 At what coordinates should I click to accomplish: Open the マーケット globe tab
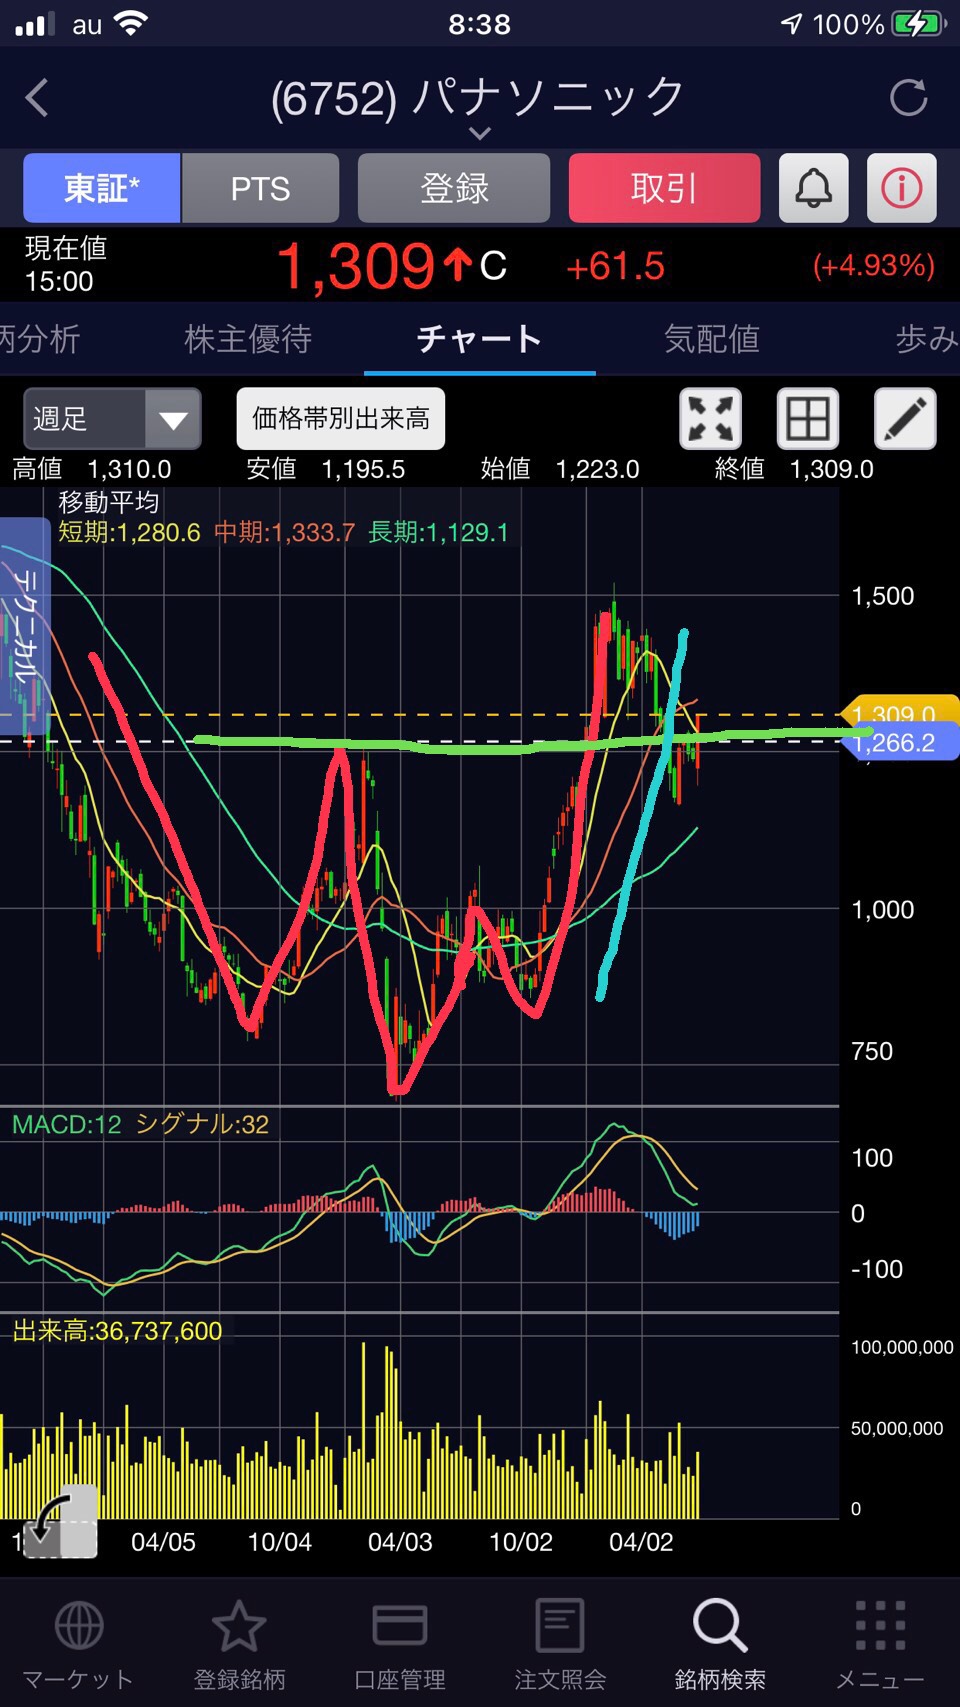coord(78,1644)
